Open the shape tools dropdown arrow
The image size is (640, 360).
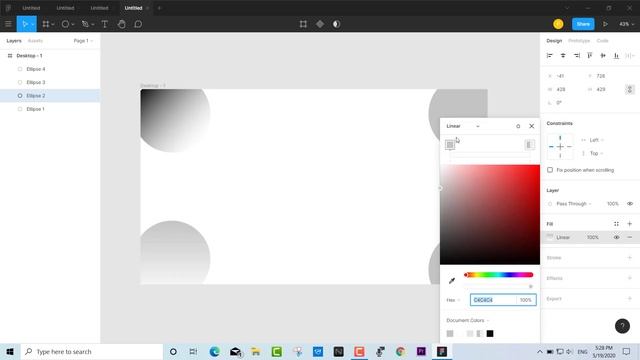pos(73,24)
